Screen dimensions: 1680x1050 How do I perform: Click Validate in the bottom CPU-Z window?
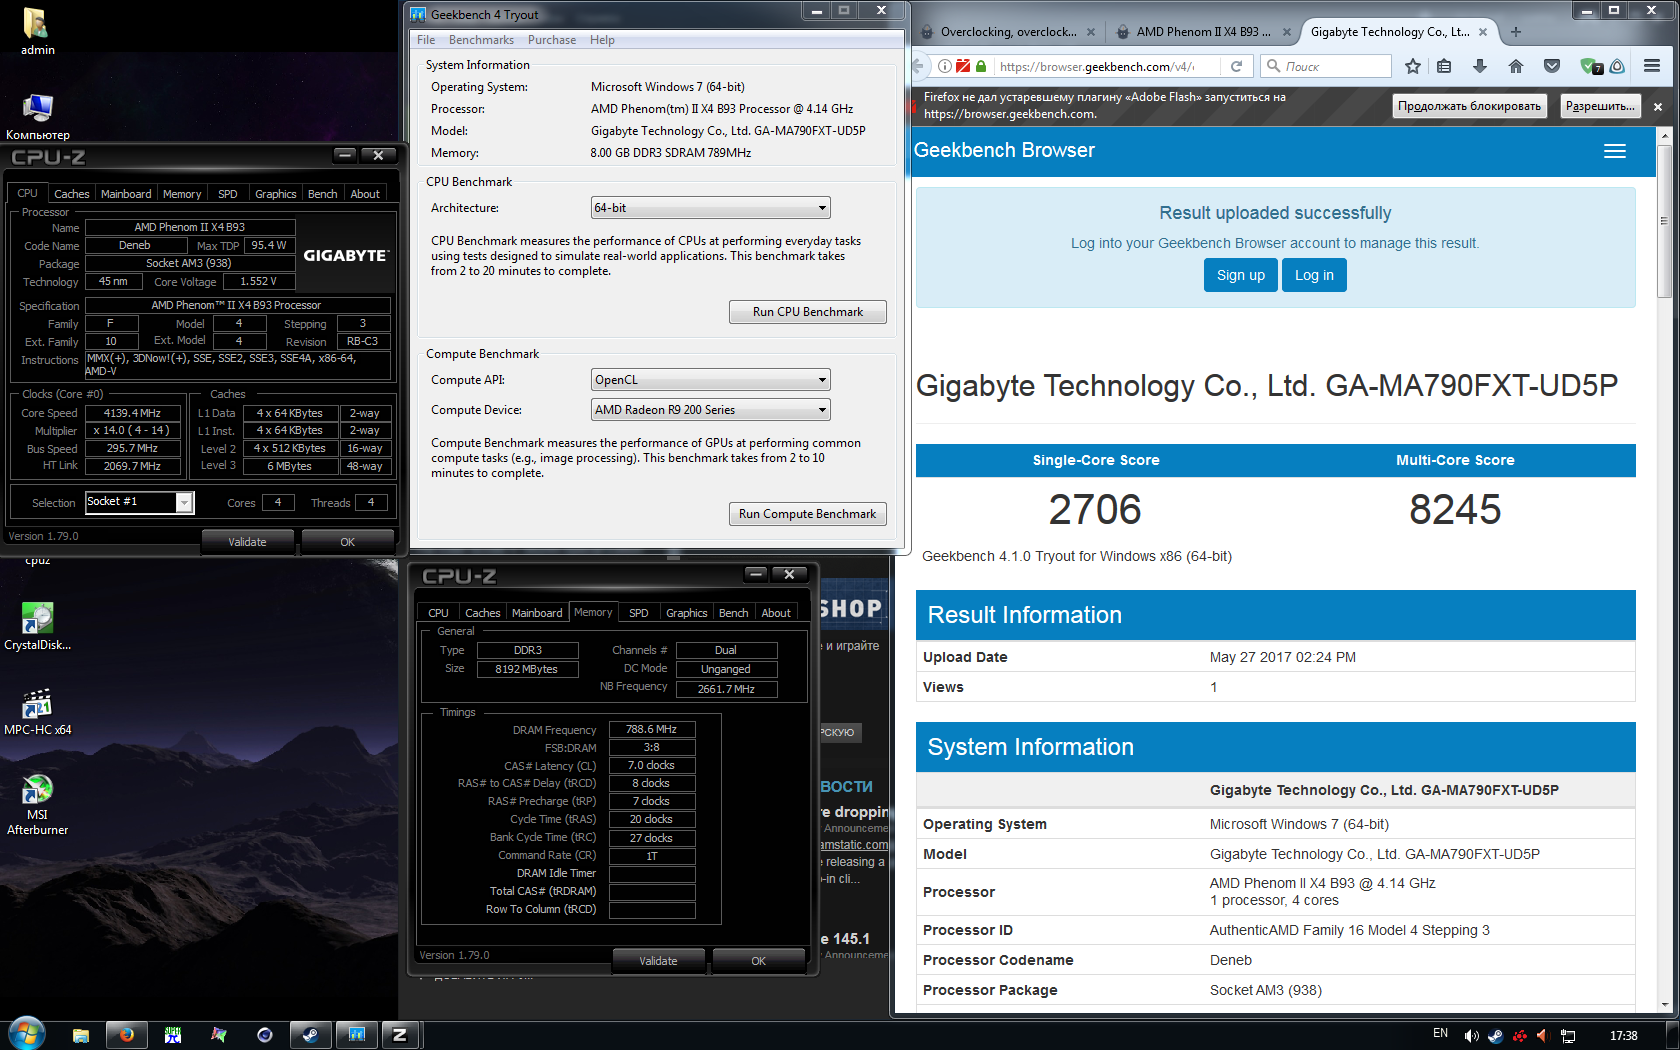(x=658, y=961)
